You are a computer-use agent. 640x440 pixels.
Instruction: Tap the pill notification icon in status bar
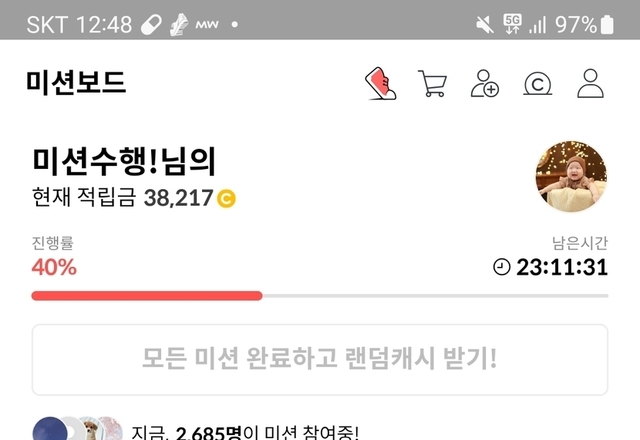coord(151,24)
